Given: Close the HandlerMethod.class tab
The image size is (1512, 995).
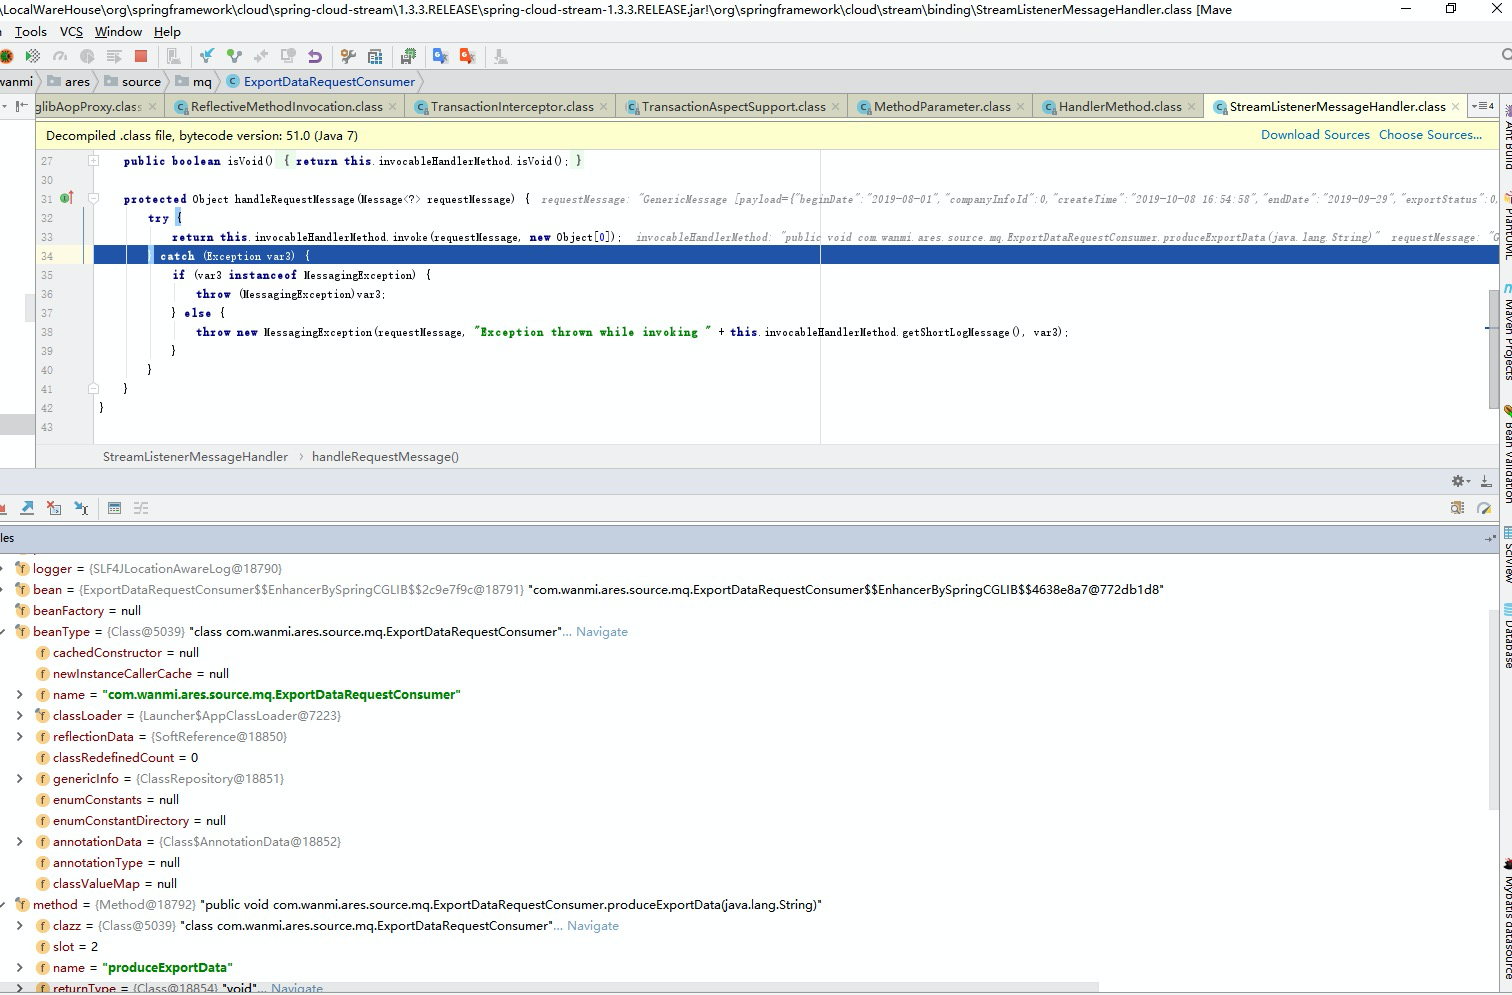Looking at the screenshot, I should [1192, 106].
